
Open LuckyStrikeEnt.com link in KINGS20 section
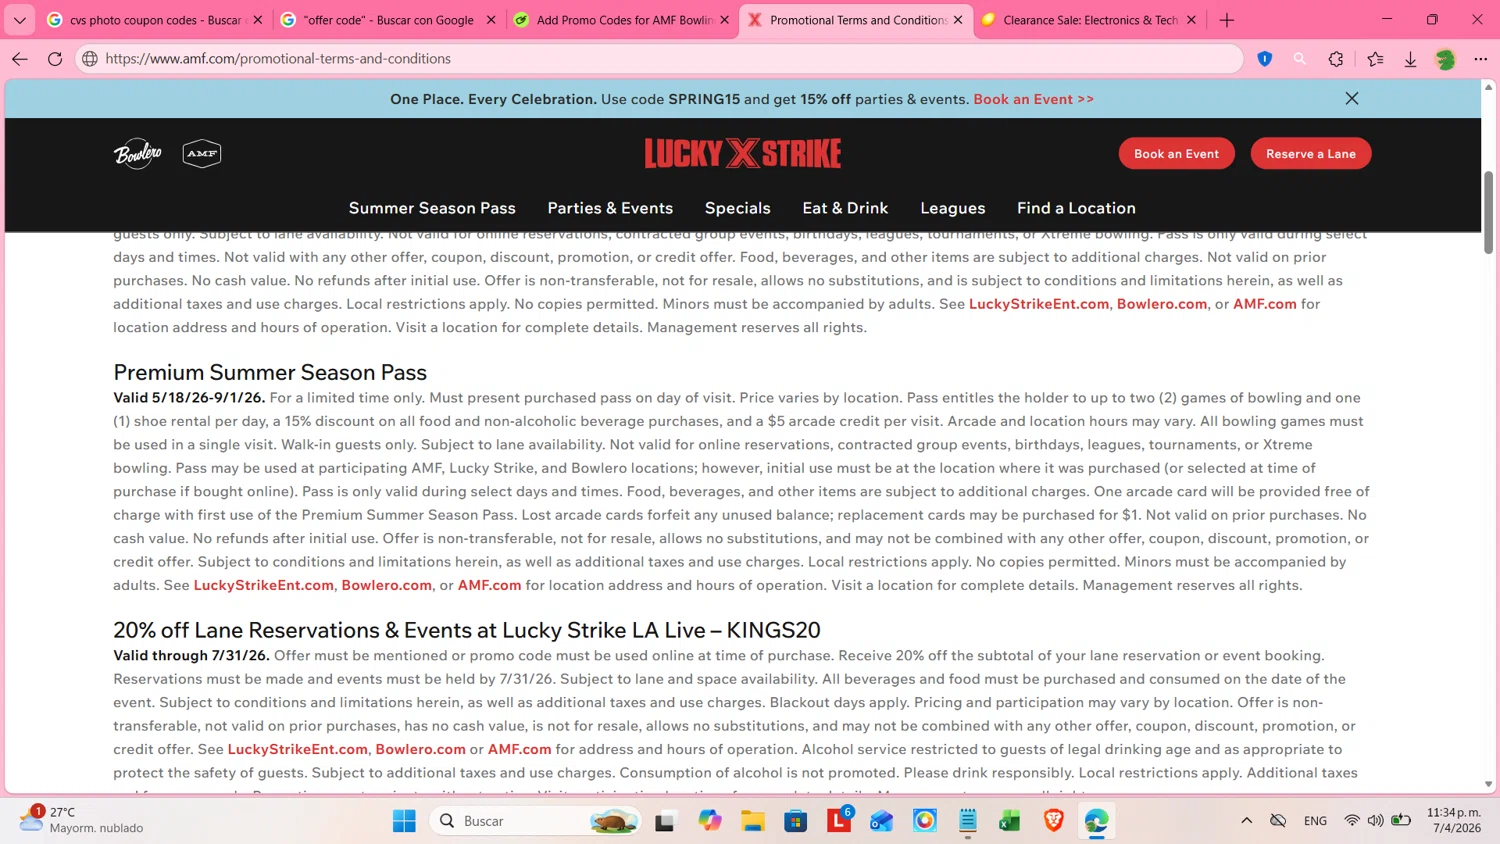click(x=297, y=749)
